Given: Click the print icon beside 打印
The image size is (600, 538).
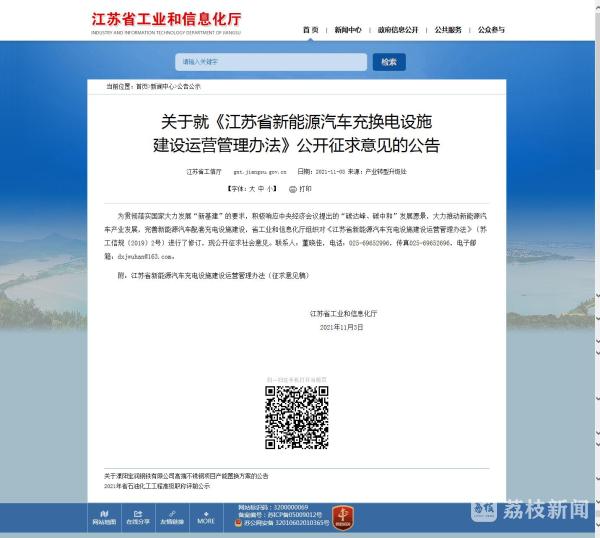Looking at the screenshot, I should (x=293, y=188).
